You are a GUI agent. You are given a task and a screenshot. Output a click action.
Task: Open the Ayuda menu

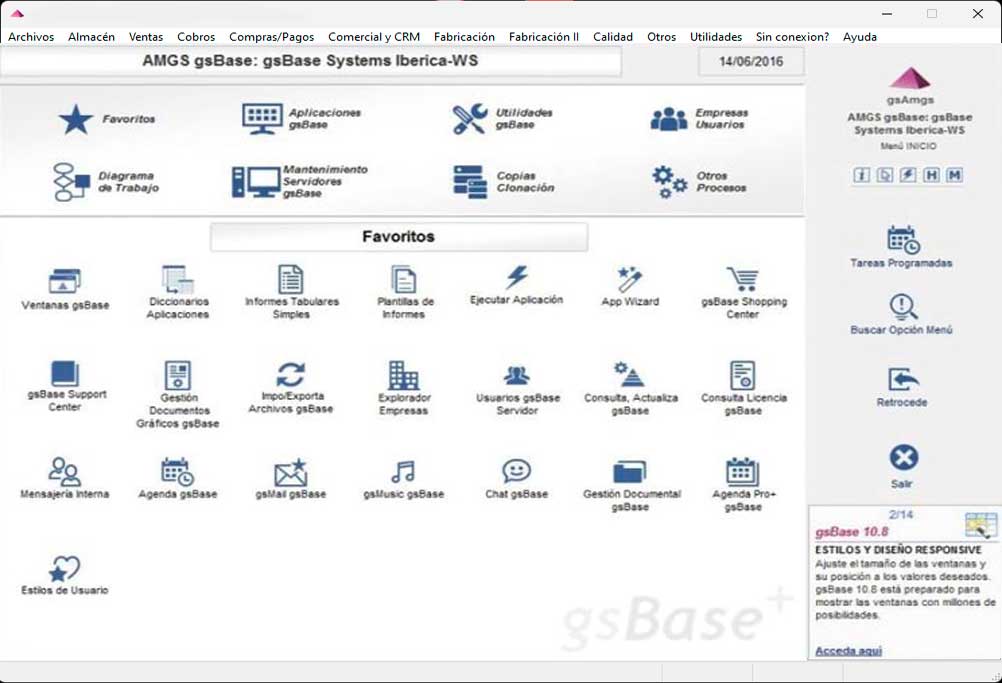[859, 37]
